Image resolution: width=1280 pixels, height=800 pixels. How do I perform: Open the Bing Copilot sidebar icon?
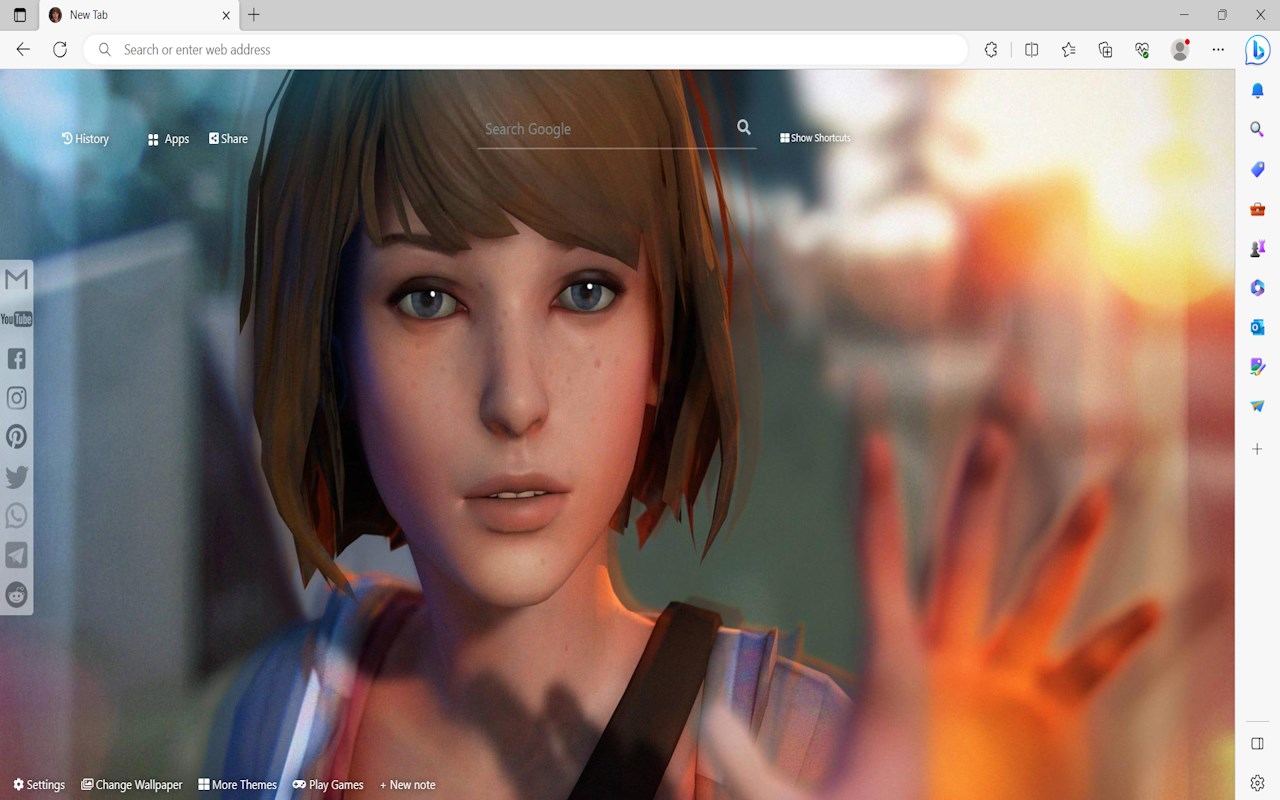(x=1258, y=50)
